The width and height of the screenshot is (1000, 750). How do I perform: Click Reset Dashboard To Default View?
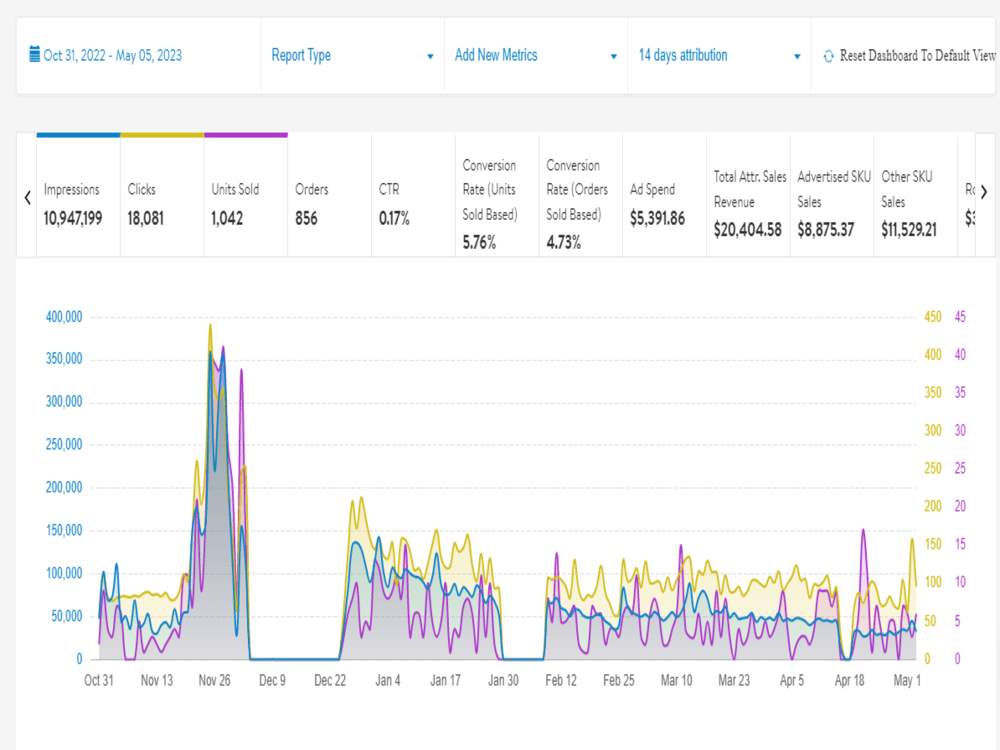click(x=917, y=55)
